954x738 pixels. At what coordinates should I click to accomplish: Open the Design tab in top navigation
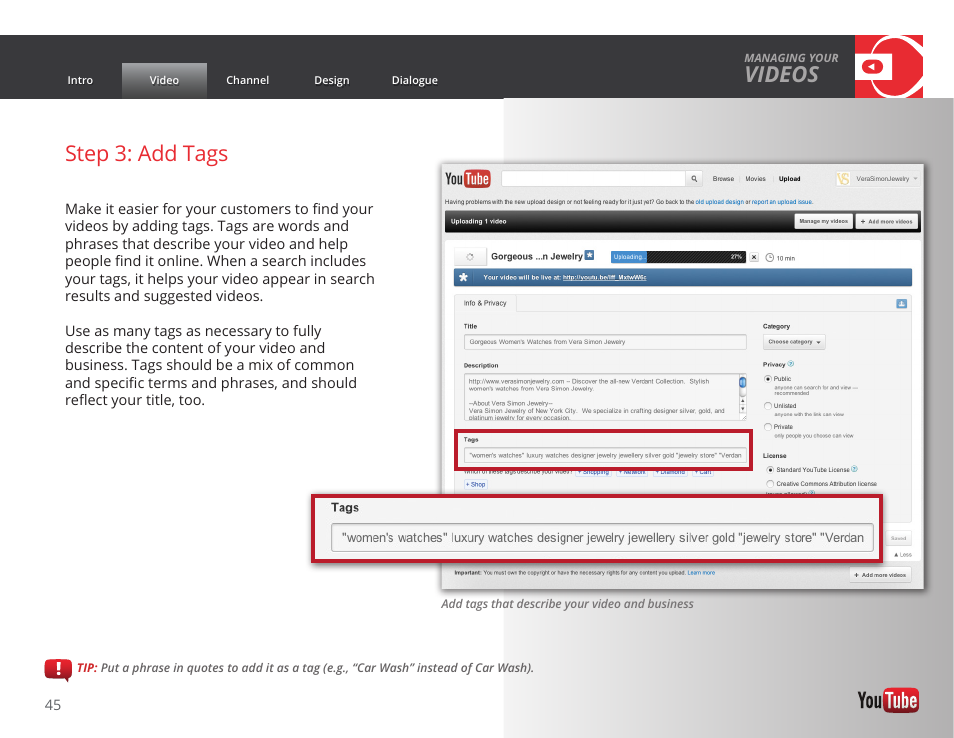[x=331, y=80]
